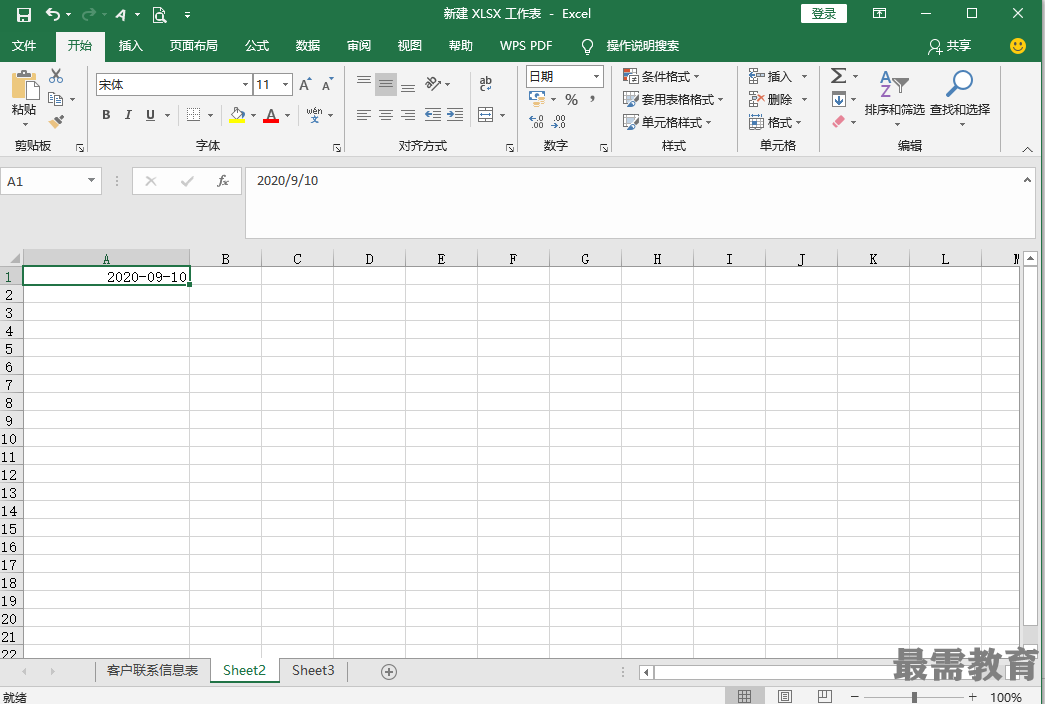Align cell text left
Image resolution: width=1045 pixels, height=704 pixels.
[363, 115]
